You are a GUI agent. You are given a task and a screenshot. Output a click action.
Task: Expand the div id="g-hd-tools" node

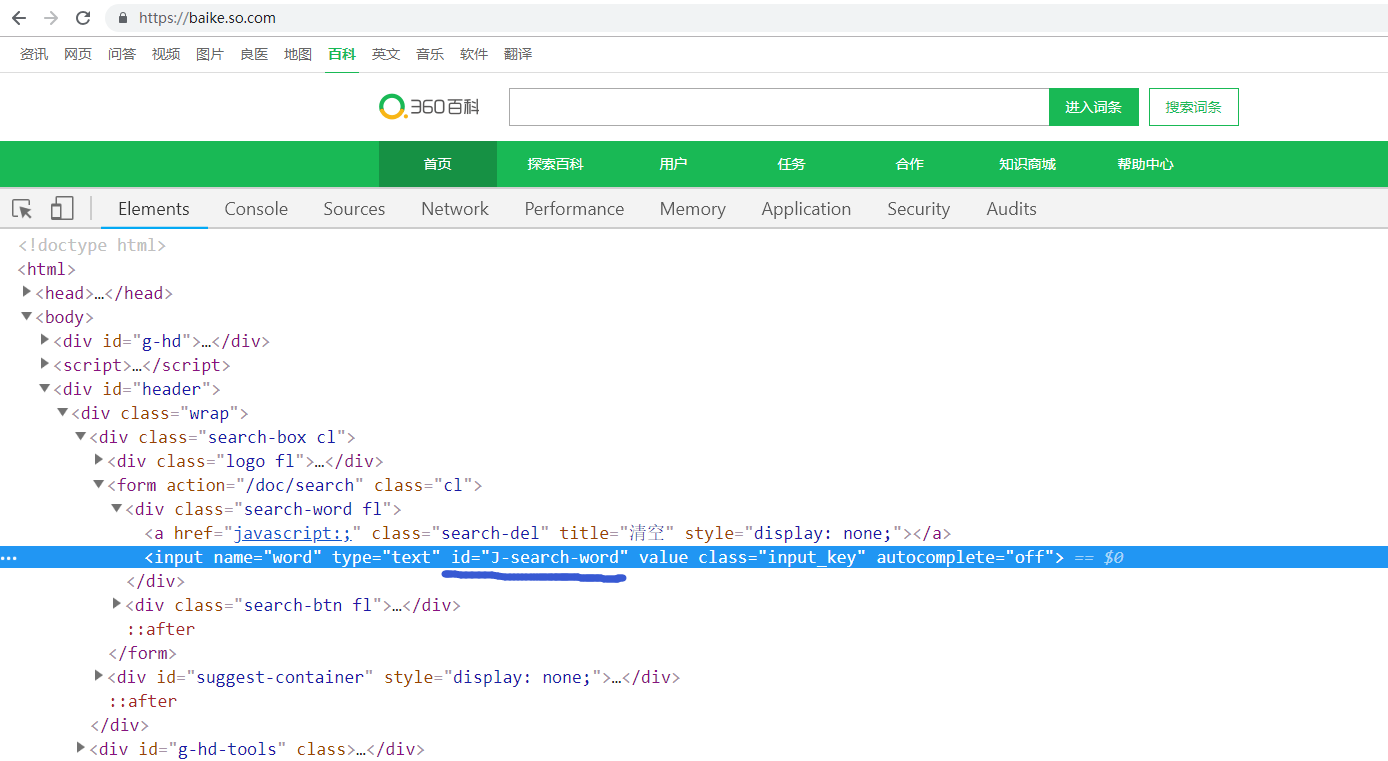(x=81, y=748)
